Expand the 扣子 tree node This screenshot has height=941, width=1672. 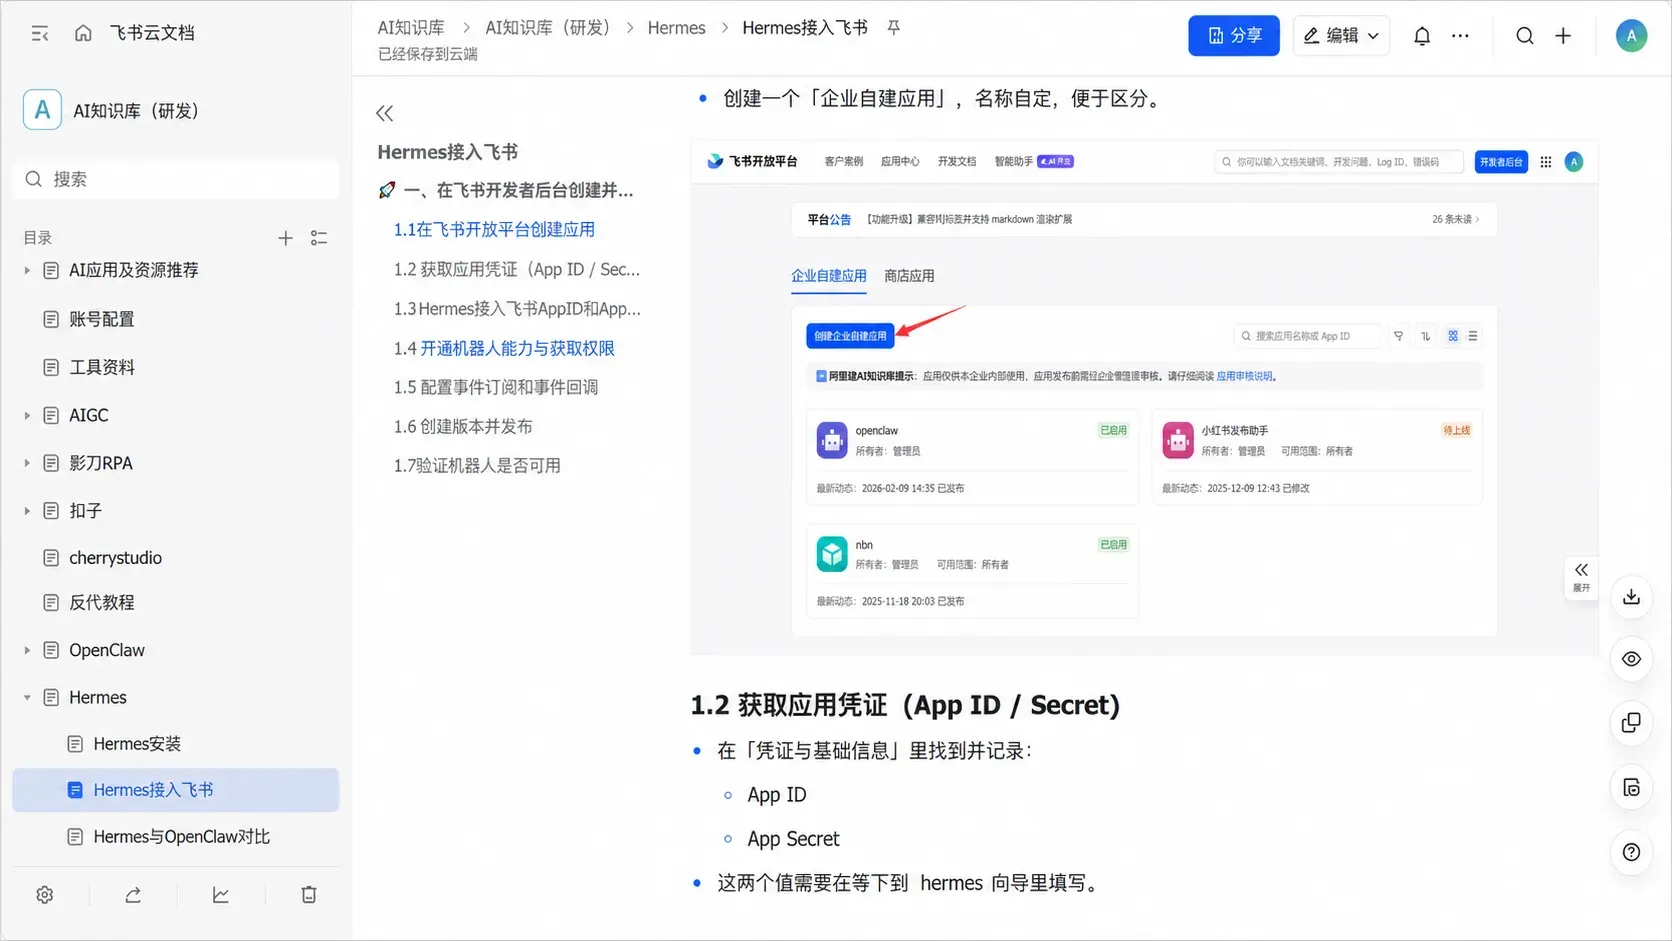coord(27,511)
